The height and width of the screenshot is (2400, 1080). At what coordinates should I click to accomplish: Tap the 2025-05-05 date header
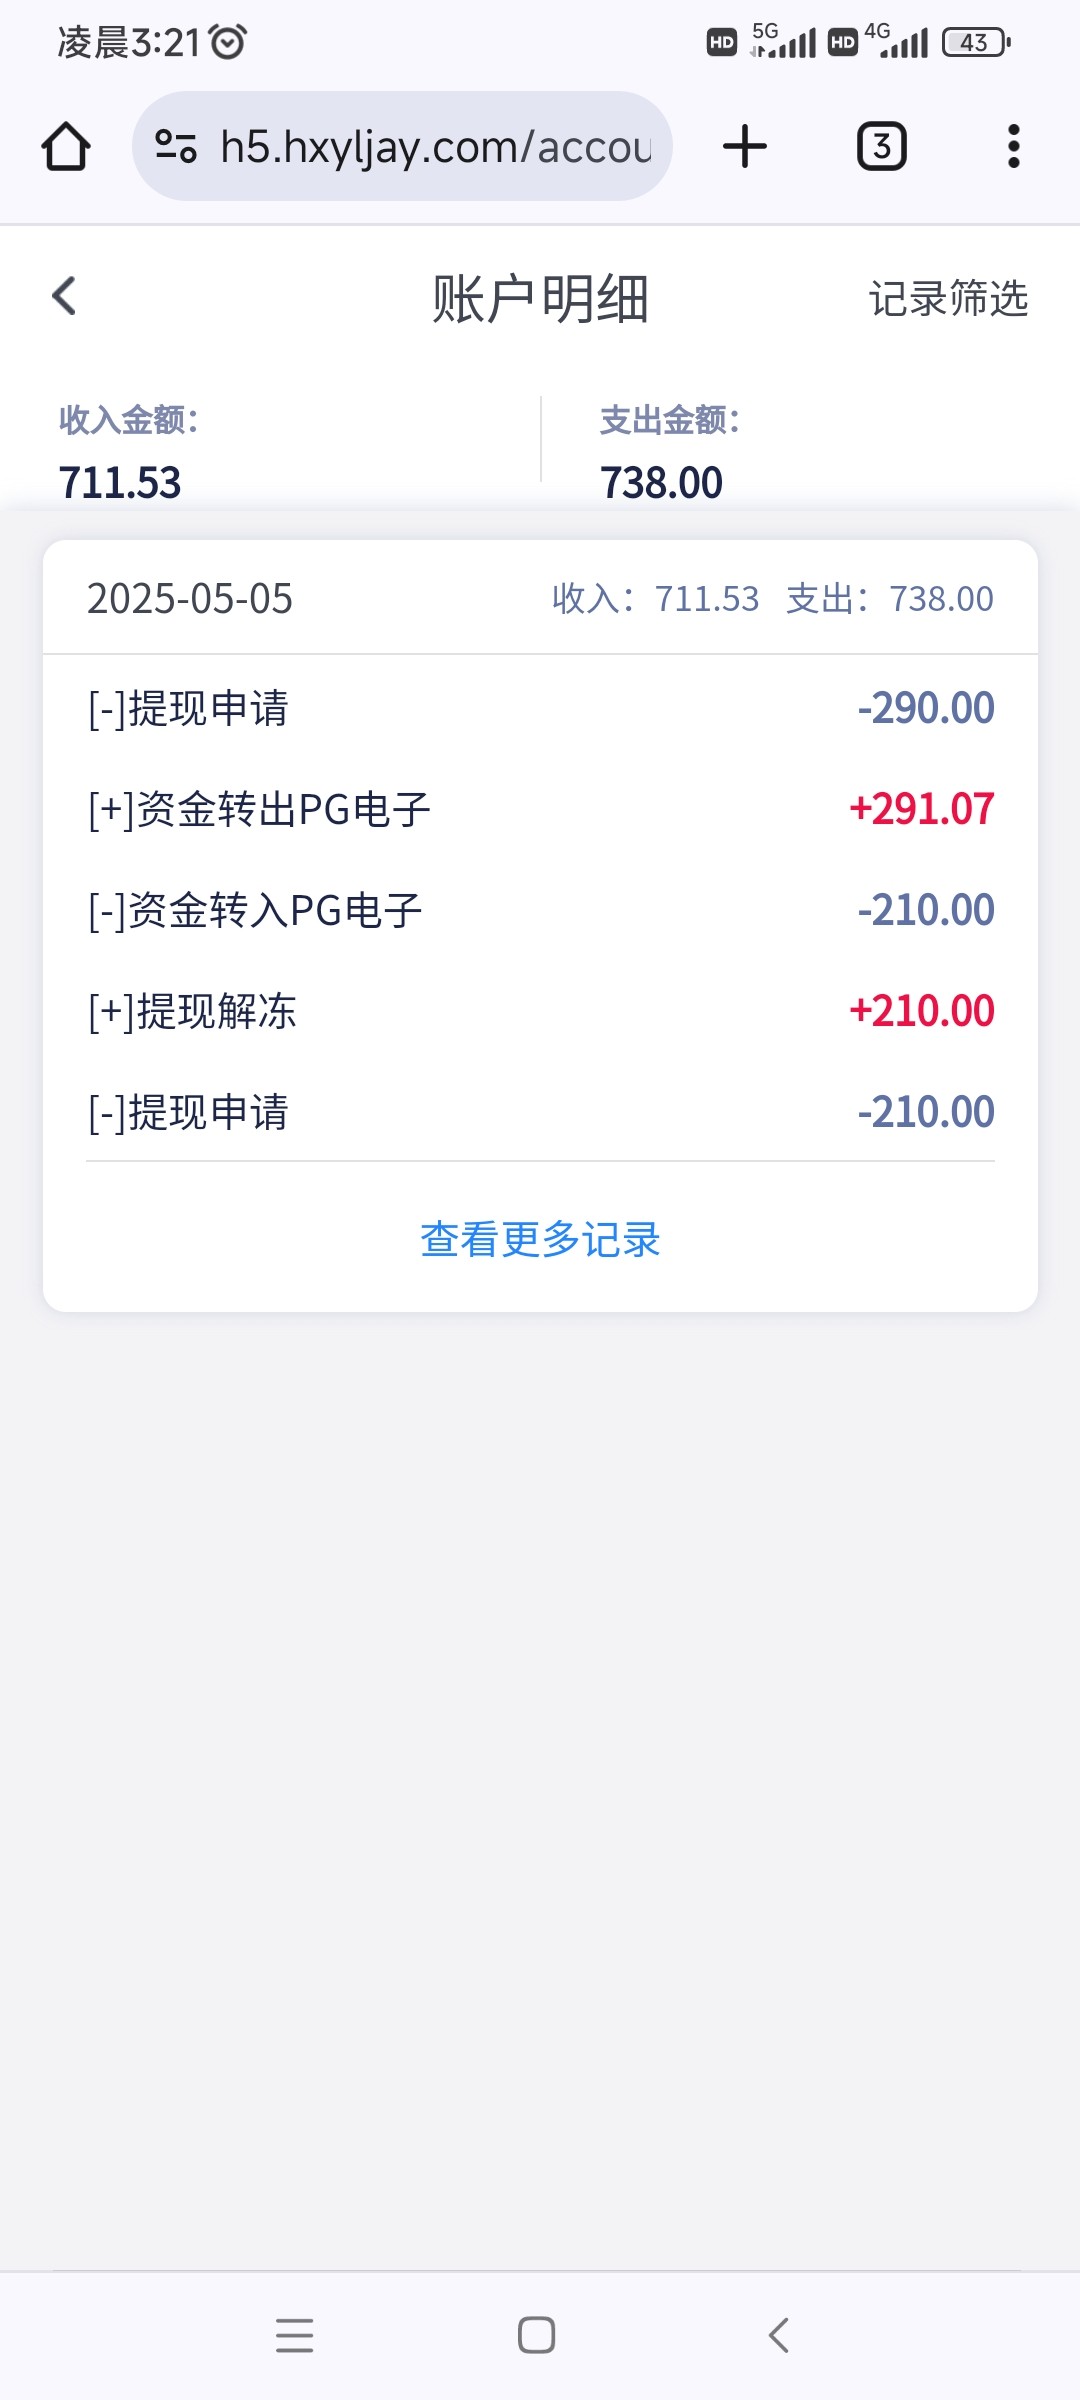click(x=190, y=599)
